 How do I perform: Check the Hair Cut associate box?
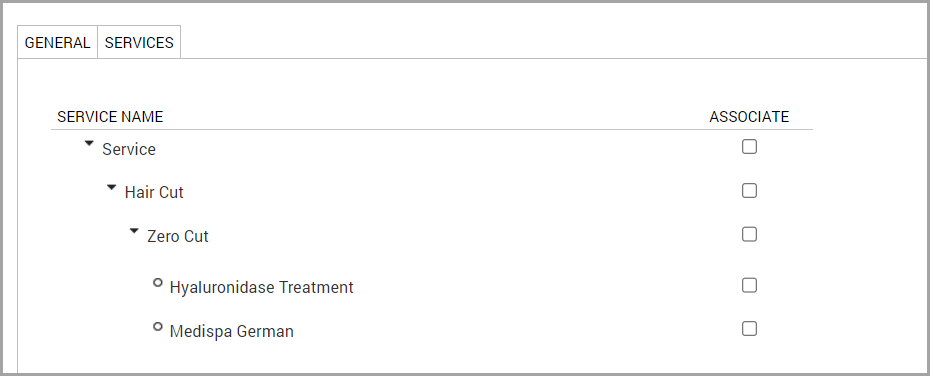click(x=749, y=190)
